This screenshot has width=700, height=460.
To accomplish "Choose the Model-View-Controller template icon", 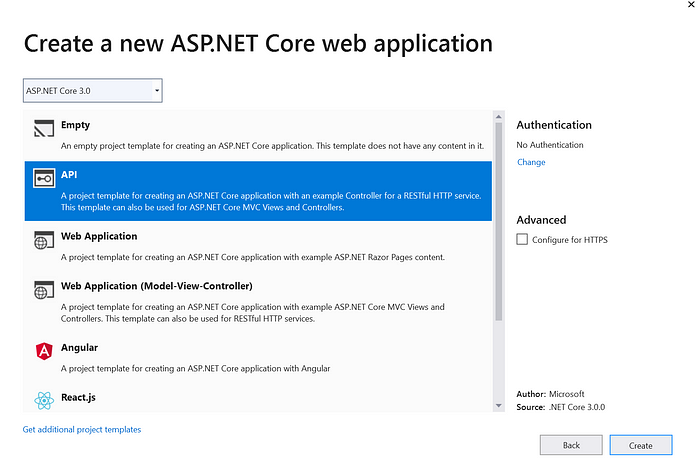I will 44,290.
